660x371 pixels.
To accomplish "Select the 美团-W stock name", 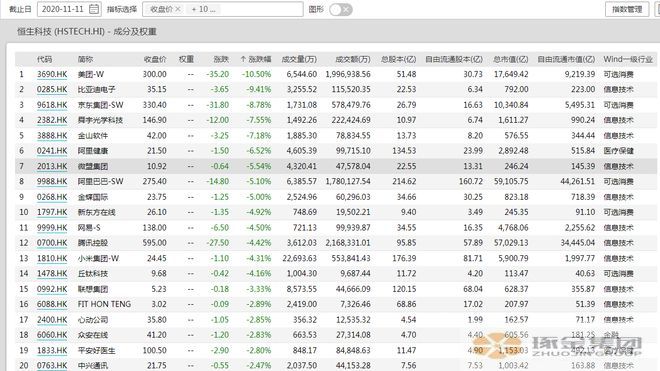I will pyautogui.click(x=90, y=74).
